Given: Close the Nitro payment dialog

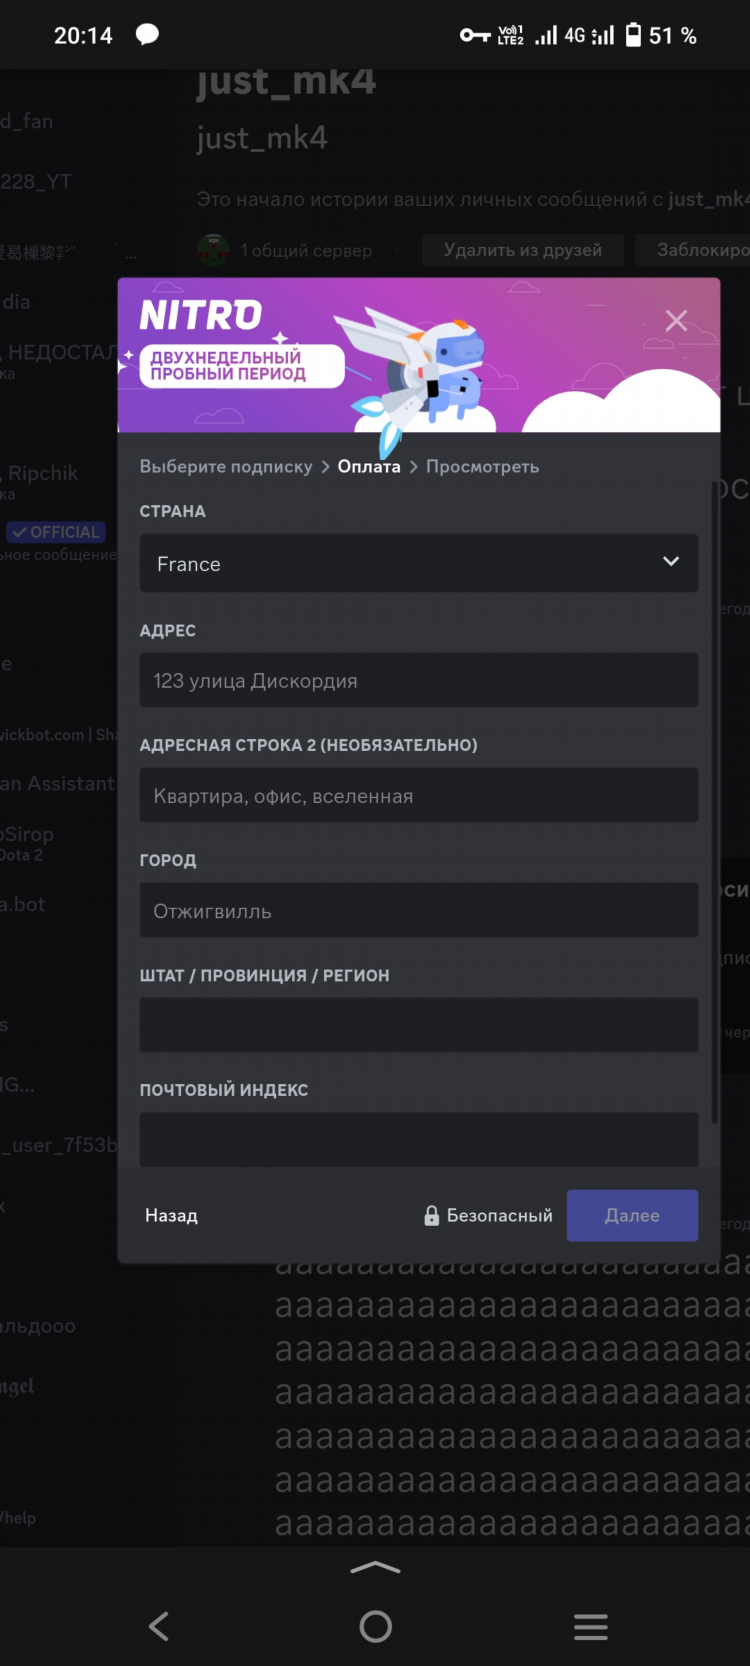Looking at the screenshot, I should [x=676, y=320].
